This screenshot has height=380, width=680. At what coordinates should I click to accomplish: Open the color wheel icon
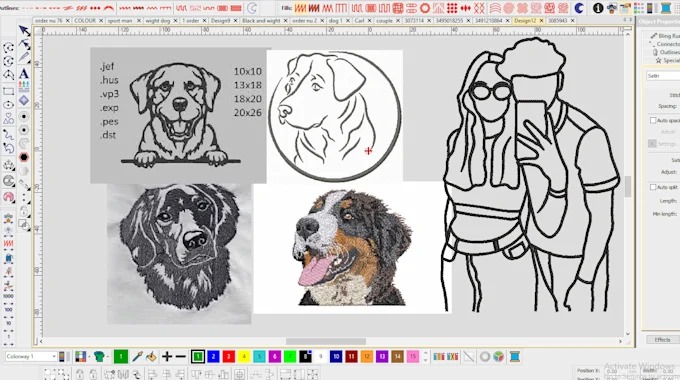point(499,357)
